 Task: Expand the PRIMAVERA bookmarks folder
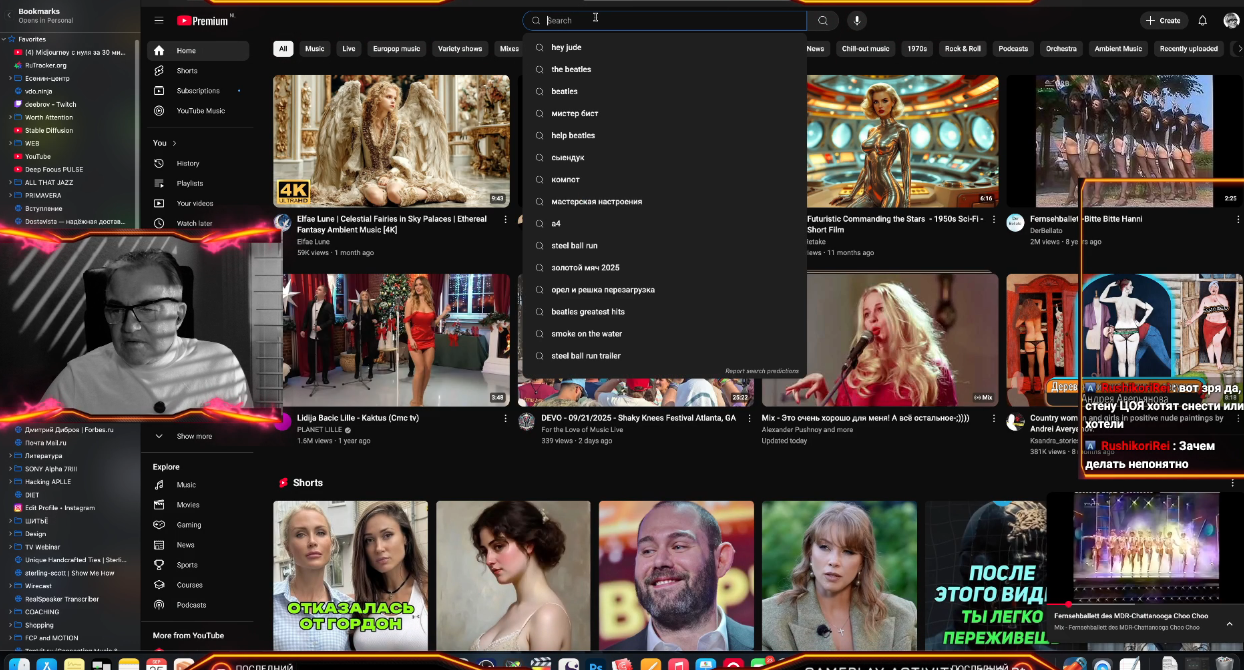11,195
